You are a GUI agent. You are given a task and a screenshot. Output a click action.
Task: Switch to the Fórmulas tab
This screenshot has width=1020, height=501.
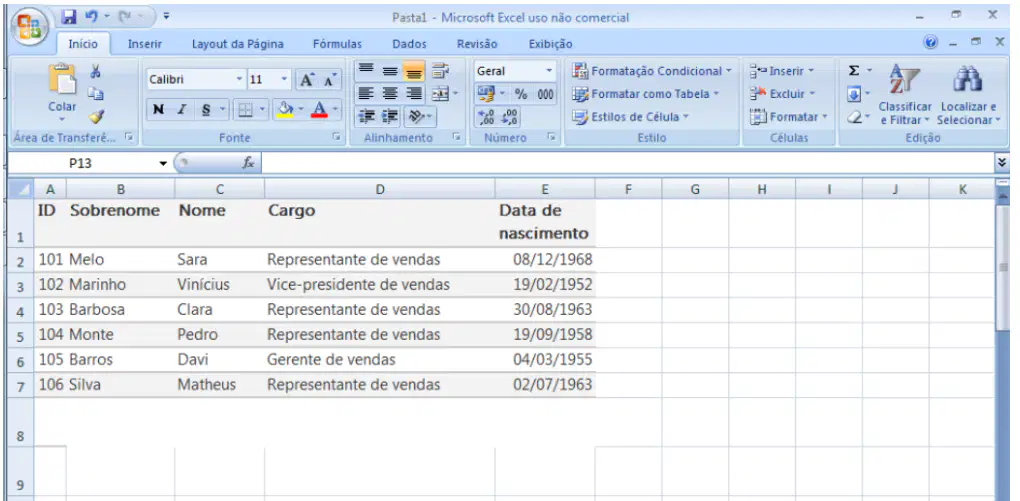(x=337, y=44)
